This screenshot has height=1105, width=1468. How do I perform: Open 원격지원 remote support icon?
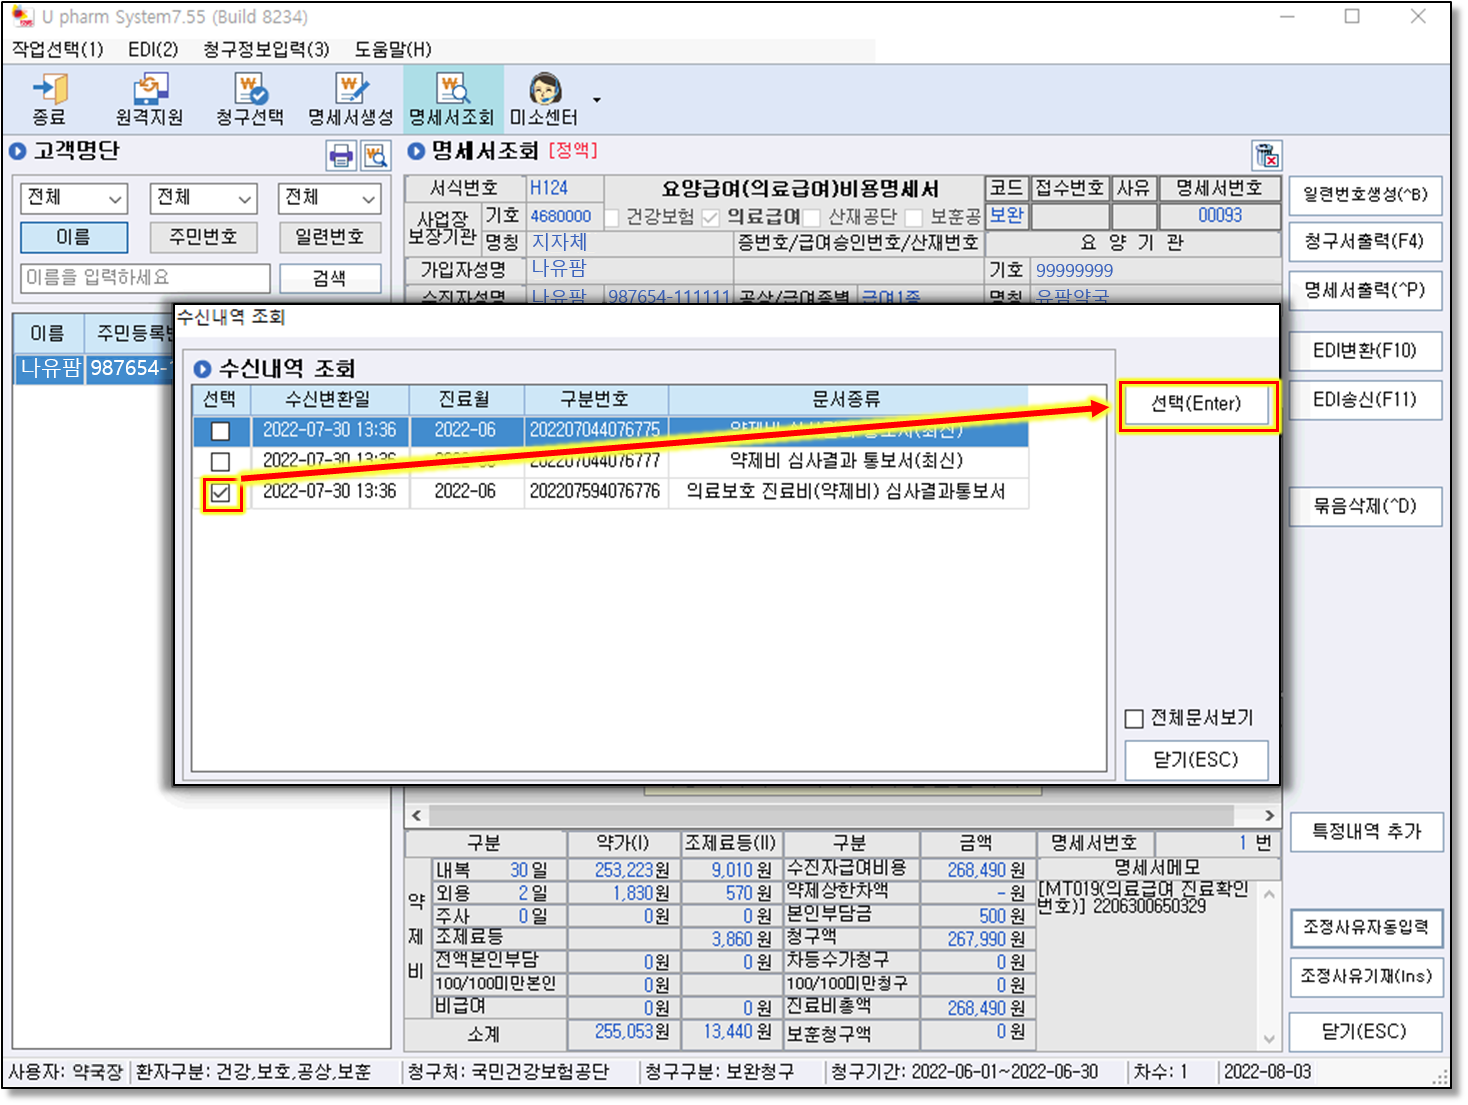point(149,99)
